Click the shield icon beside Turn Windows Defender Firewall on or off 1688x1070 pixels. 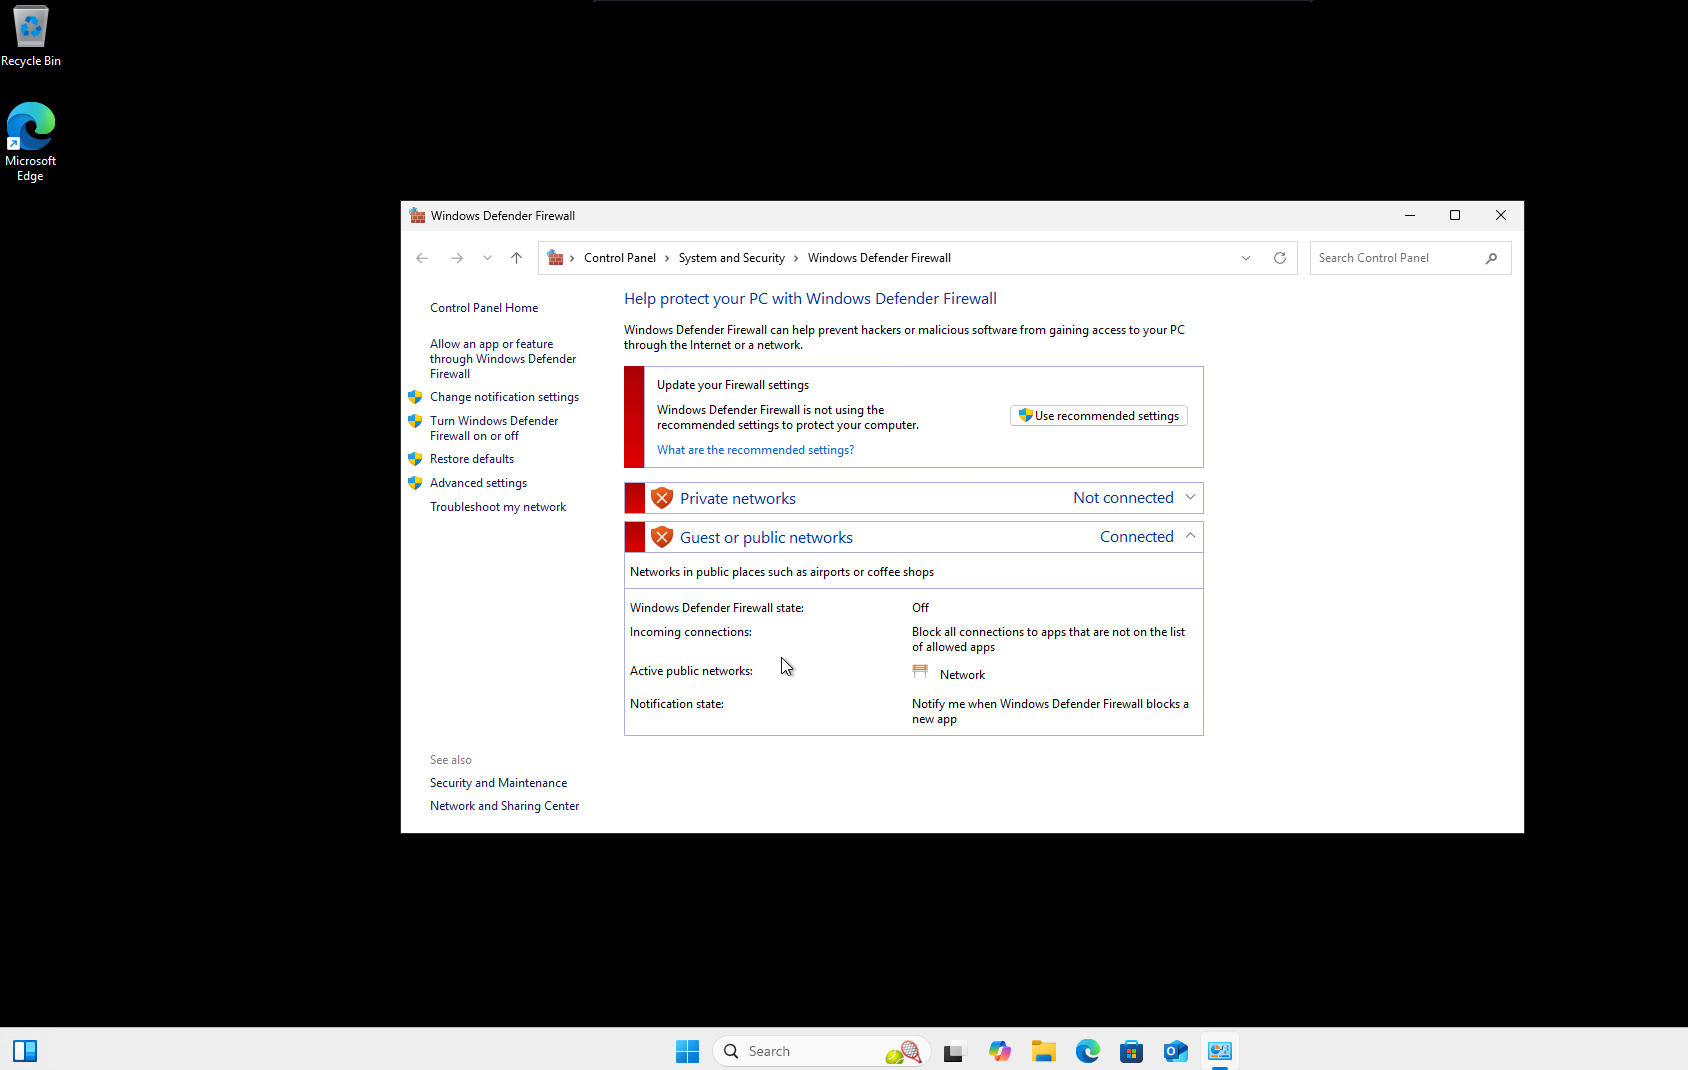click(x=415, y=421)
